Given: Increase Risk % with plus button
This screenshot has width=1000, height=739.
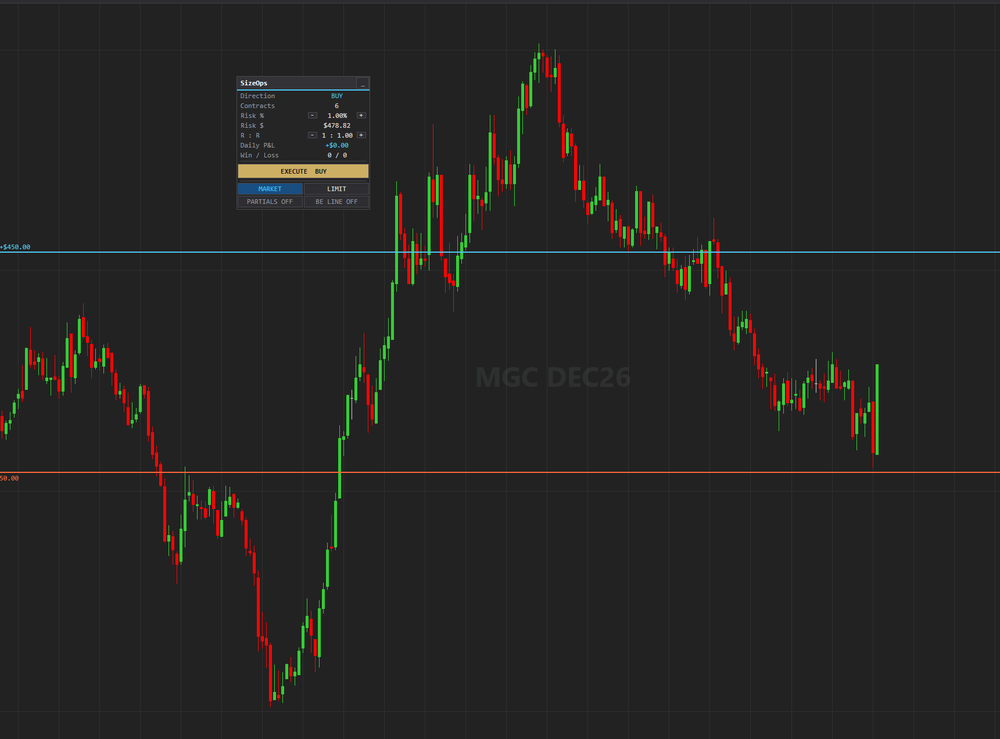Looking at the screenshot, I should pos(361,115).
